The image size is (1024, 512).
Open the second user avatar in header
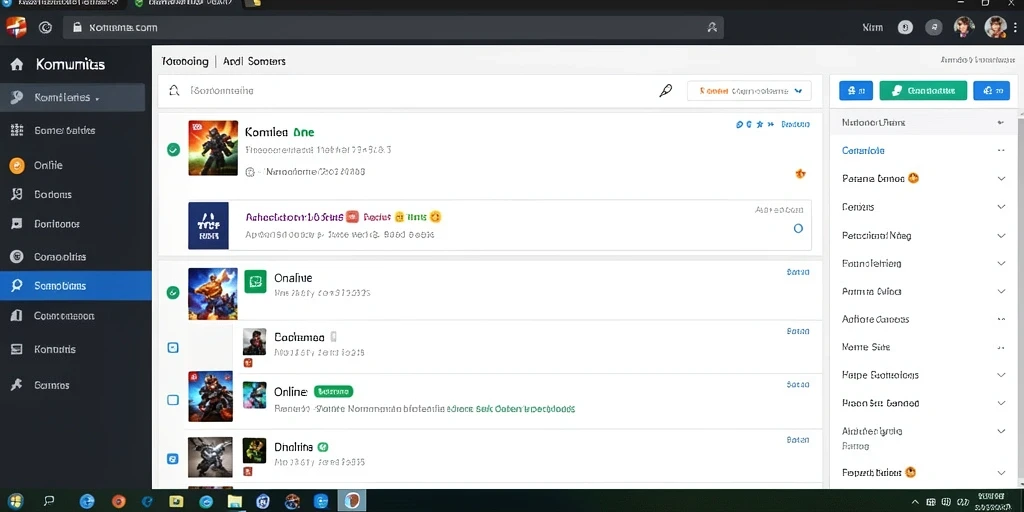995,27
